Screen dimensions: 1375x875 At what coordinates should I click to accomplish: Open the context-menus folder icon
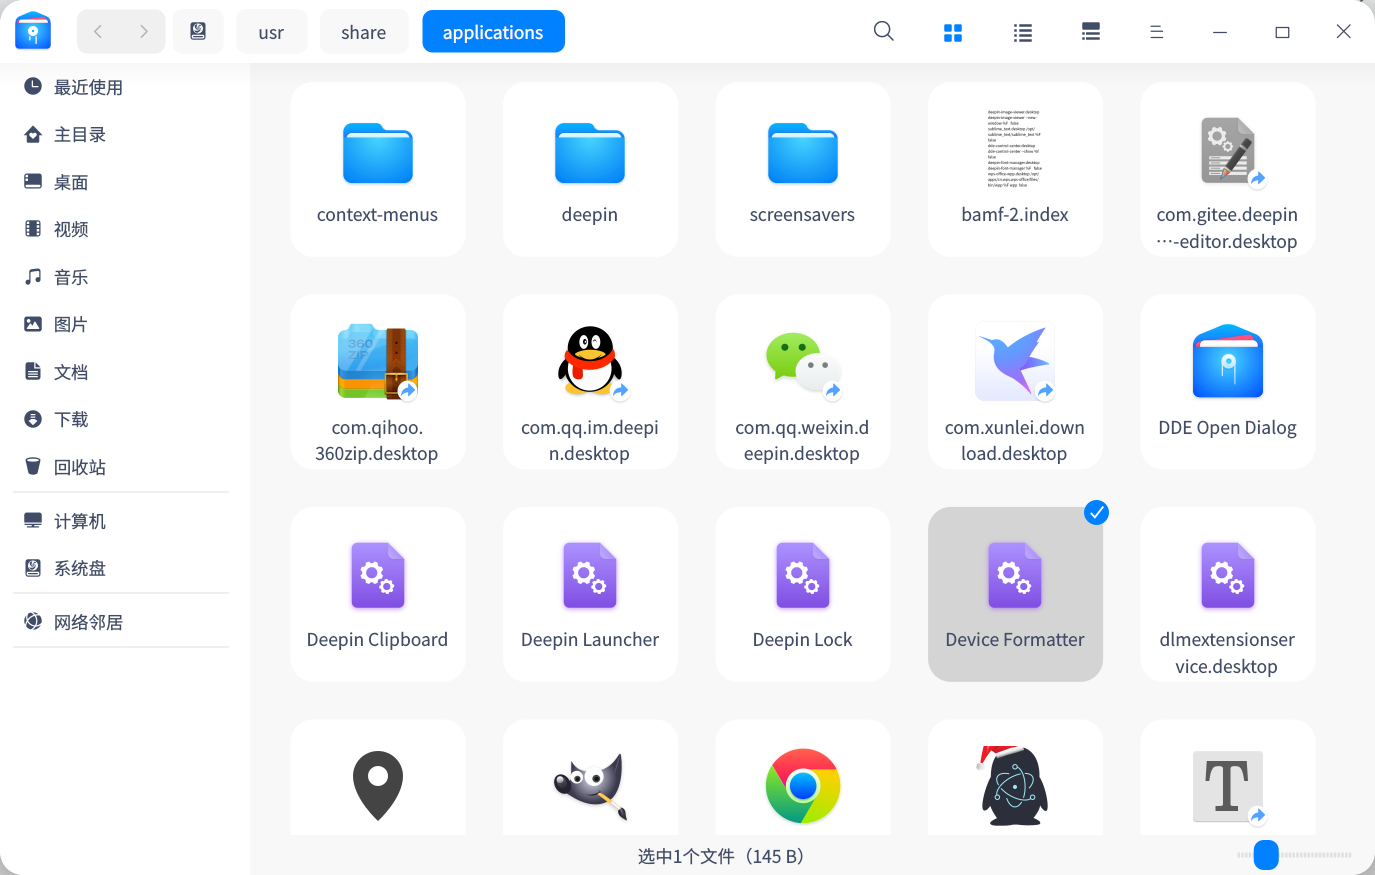(x=378, y=153)
